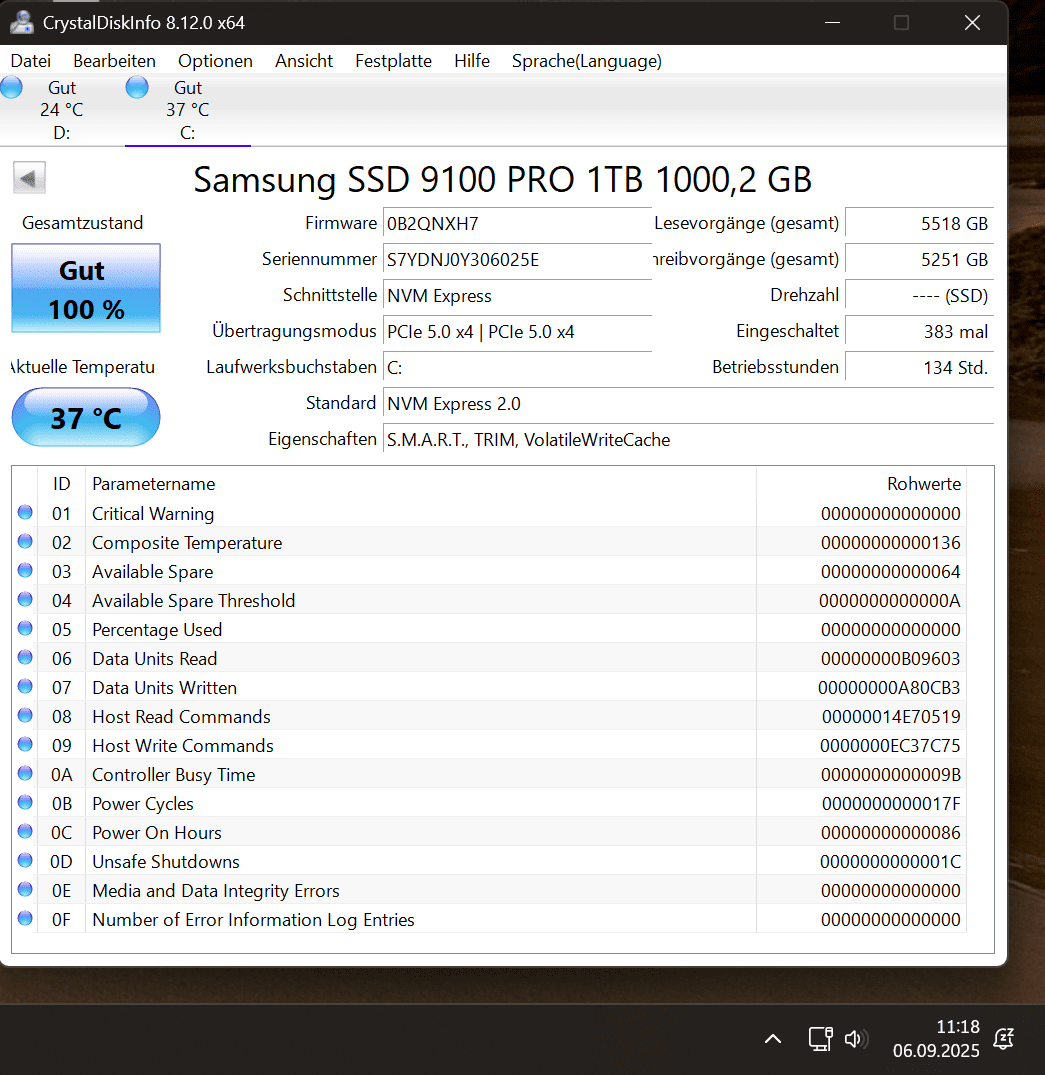Click the Eigenschaften field with TRIM
1045x1075 pixels.
point(688,440)
